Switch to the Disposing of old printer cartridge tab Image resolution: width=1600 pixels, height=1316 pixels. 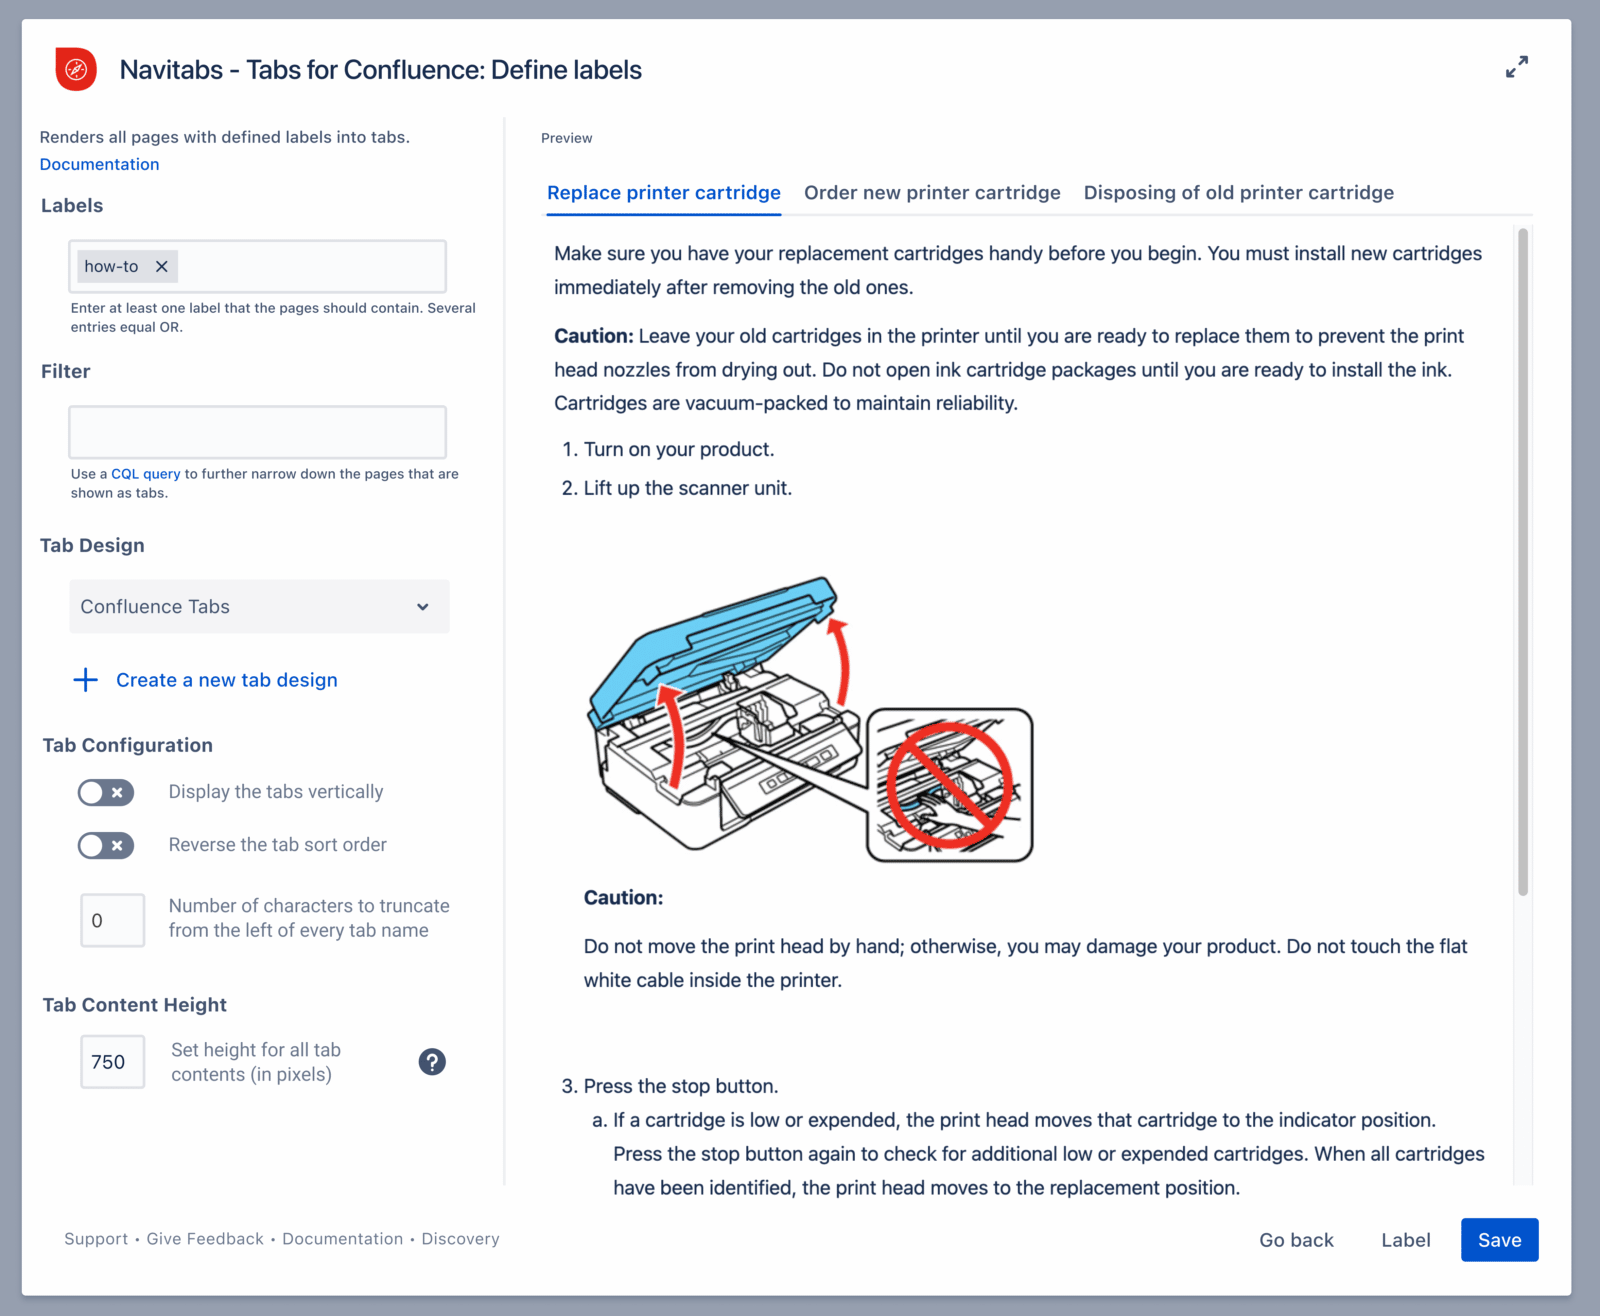click(1239, 192)
